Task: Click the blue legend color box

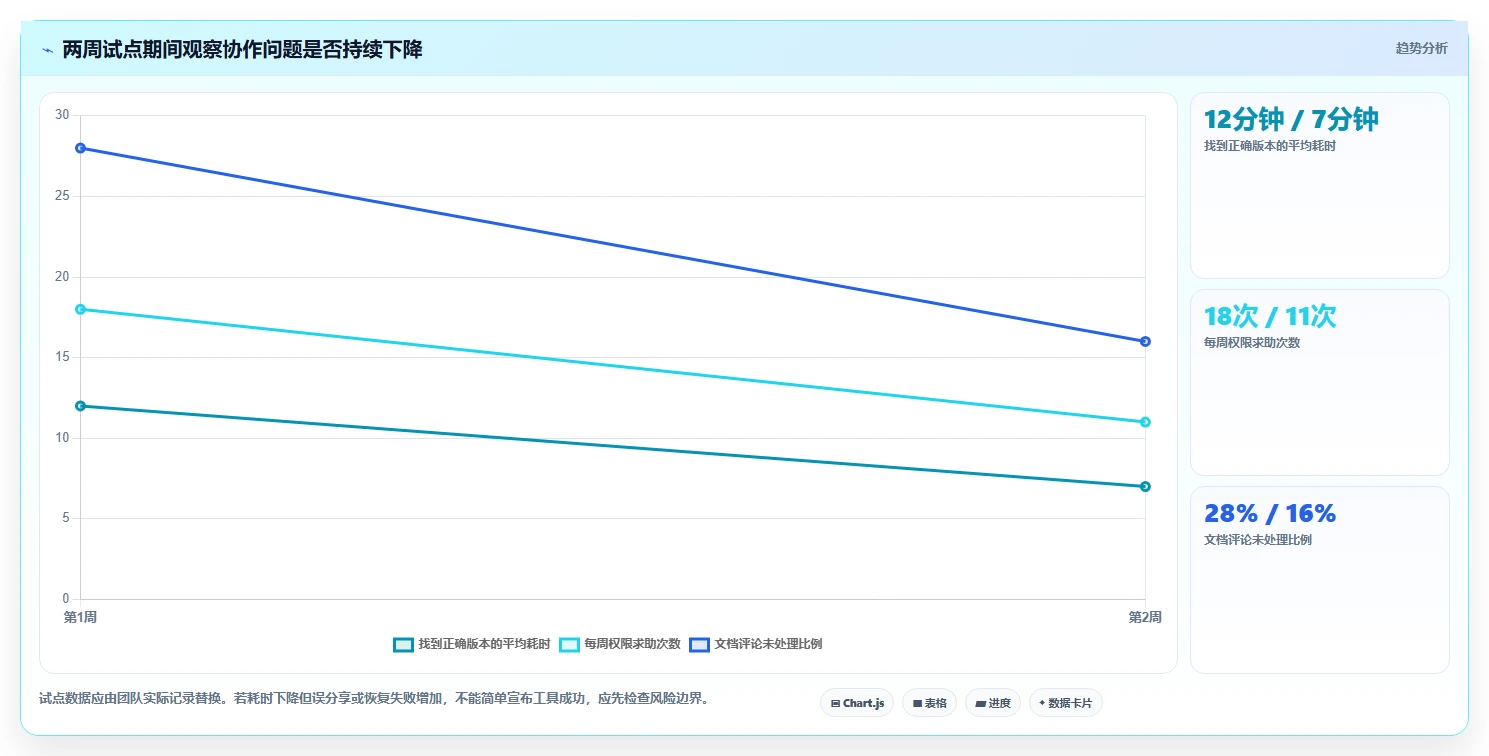Action: click(699, 644)
